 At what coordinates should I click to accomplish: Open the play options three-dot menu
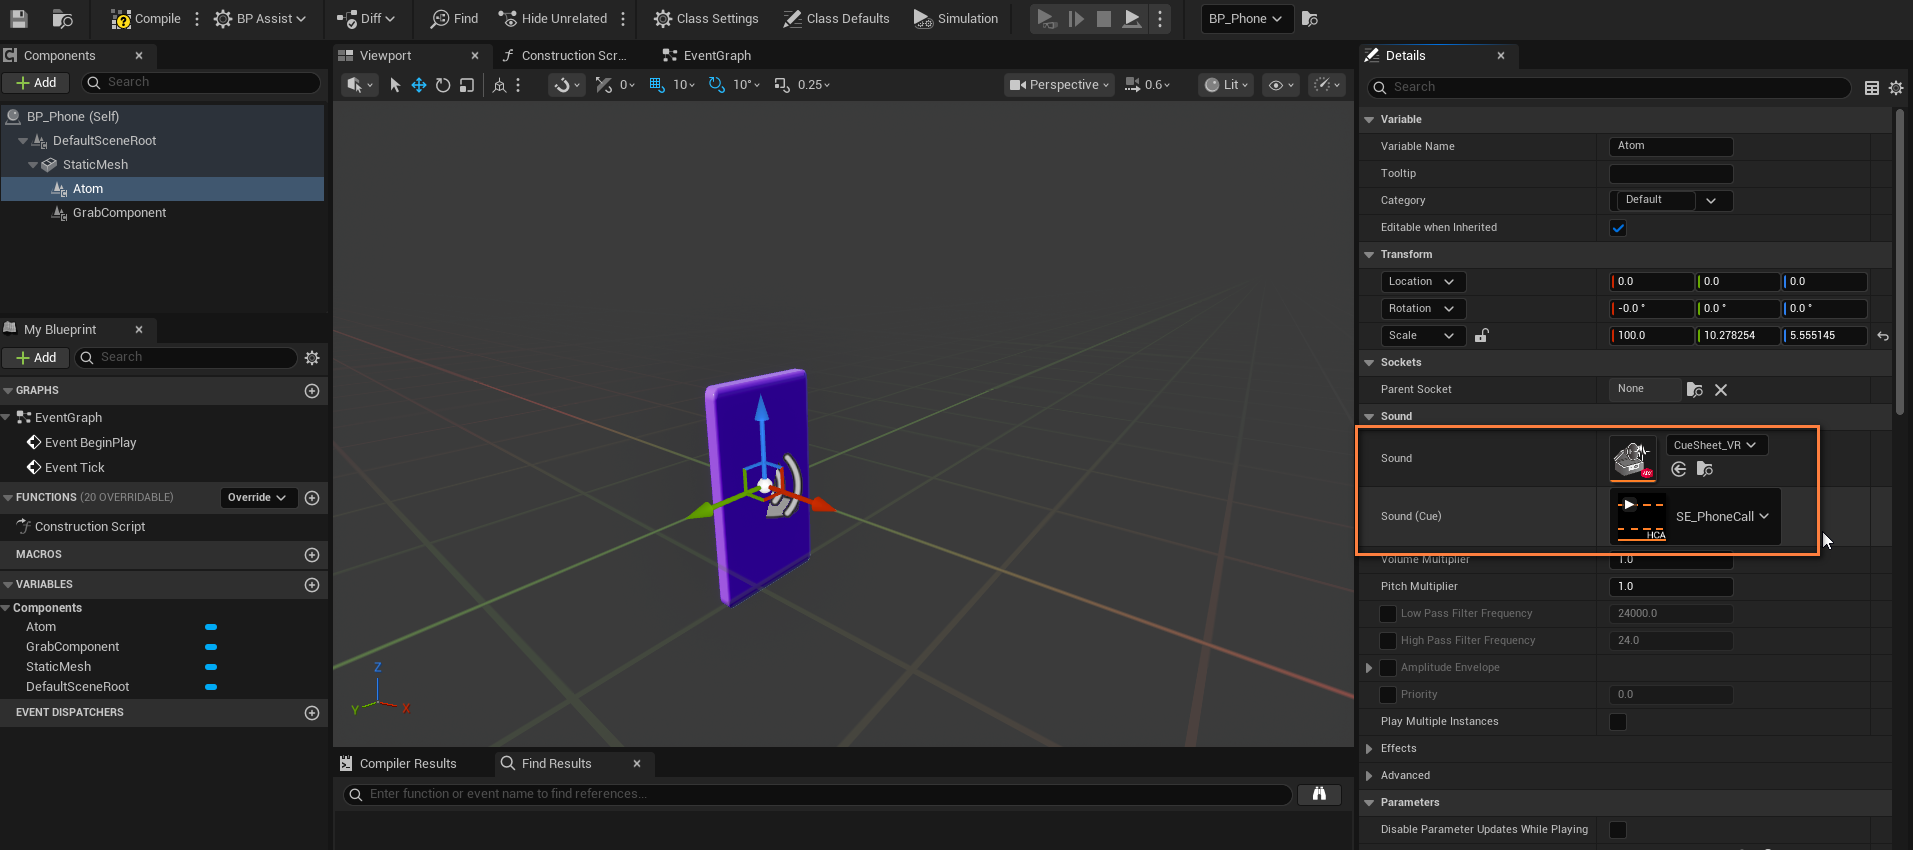tap(1160, 18)
